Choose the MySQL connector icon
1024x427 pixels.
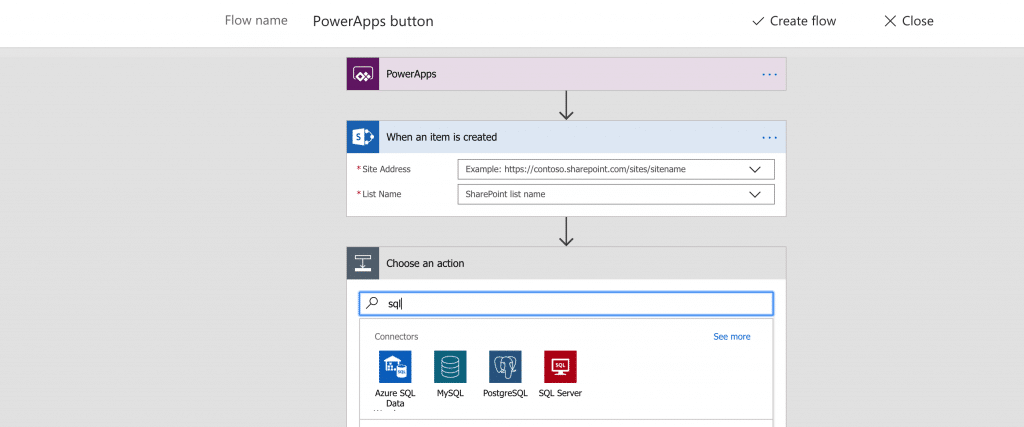[450, 367]
